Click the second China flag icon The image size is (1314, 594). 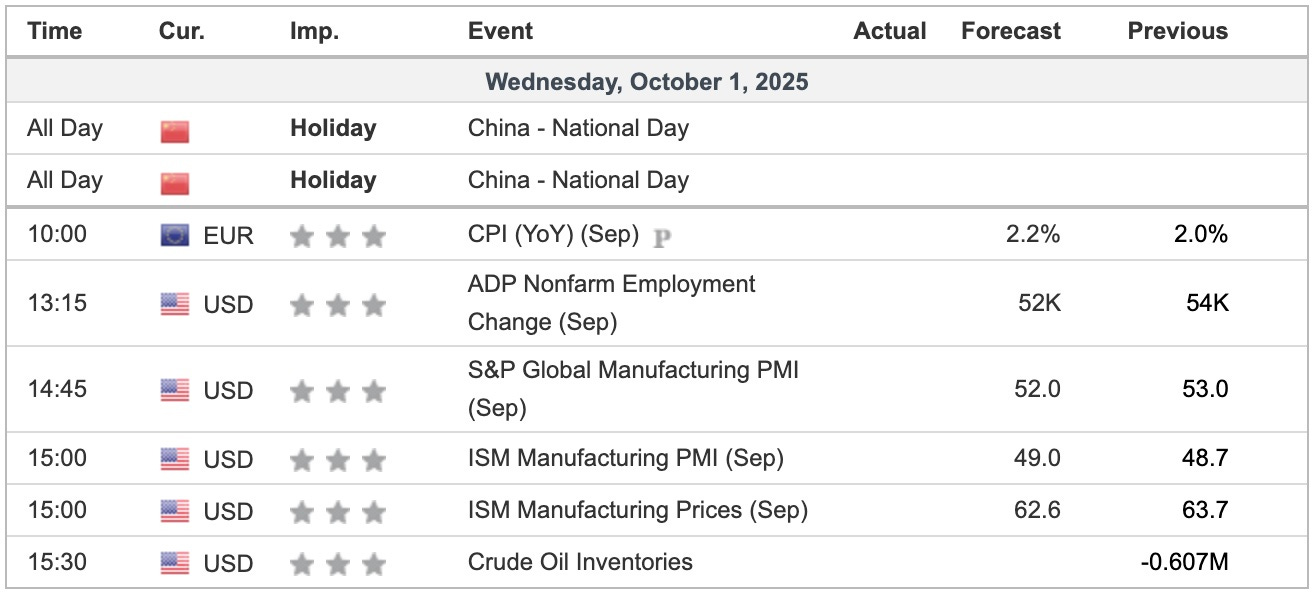[x=174, y=183]
